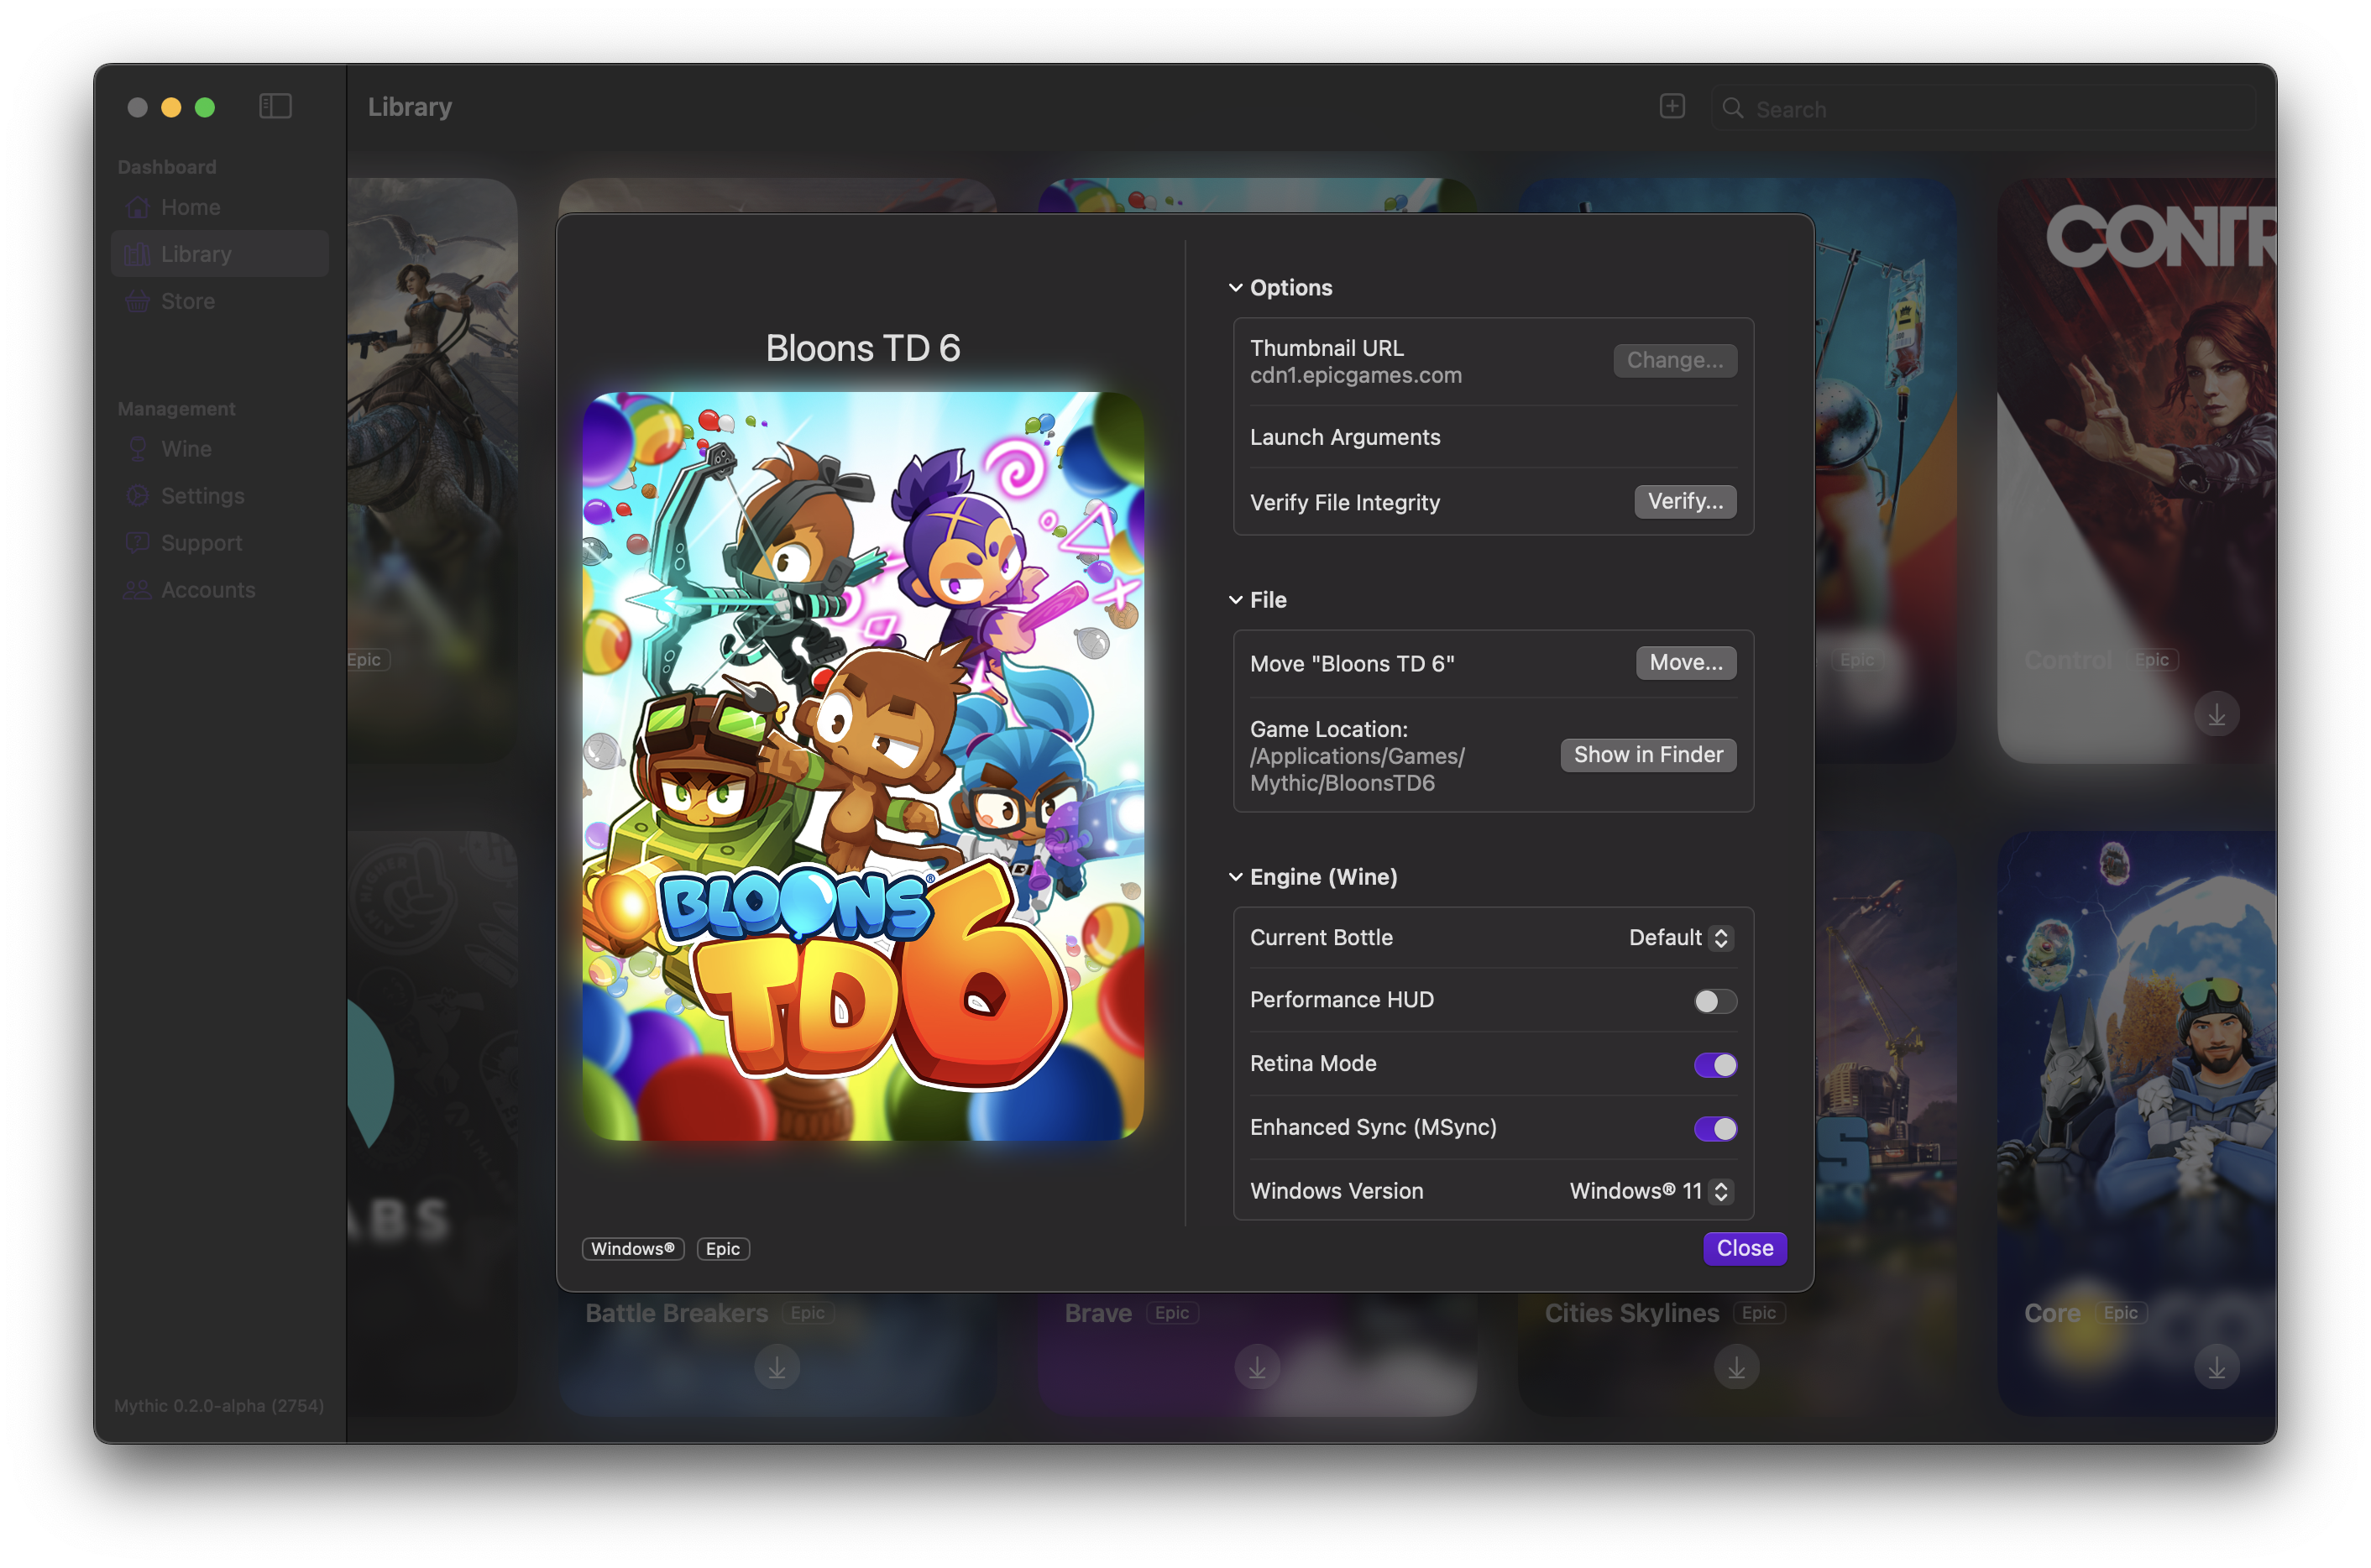Click the Search field

point(1984,108)
